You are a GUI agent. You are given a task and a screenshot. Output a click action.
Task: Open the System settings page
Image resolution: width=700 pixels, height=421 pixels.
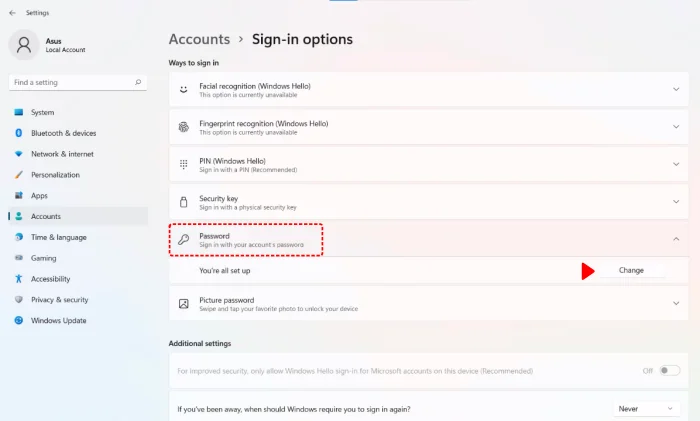(42, 112)
